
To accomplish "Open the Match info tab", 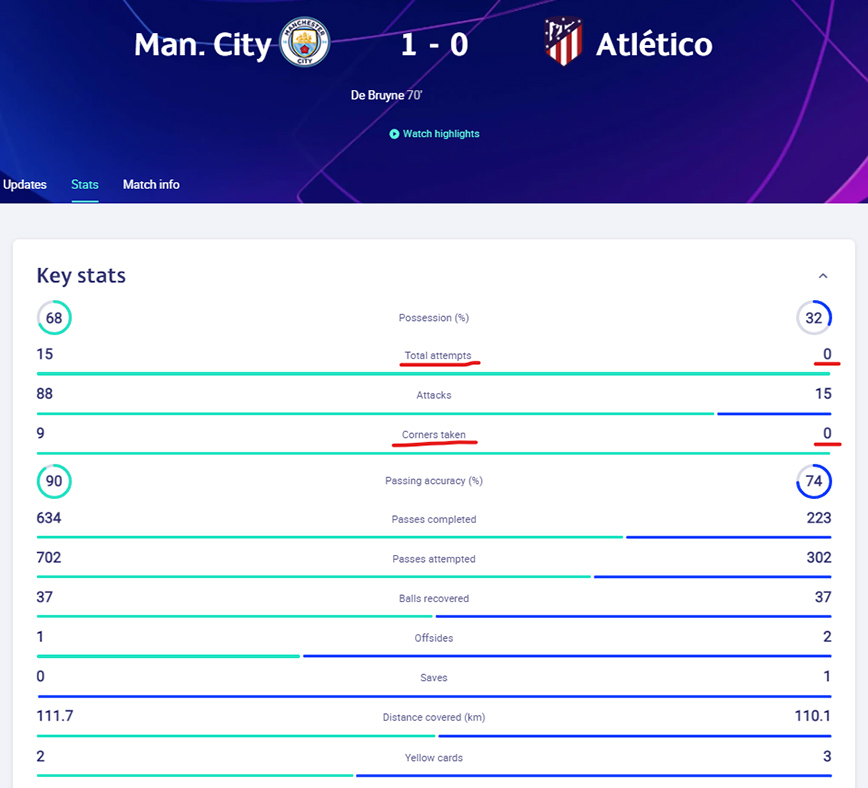I will (x=151, y=185).
